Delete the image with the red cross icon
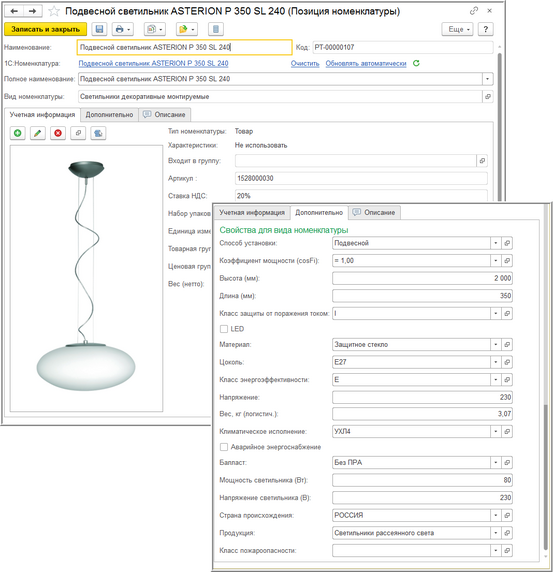 point(58,133)
